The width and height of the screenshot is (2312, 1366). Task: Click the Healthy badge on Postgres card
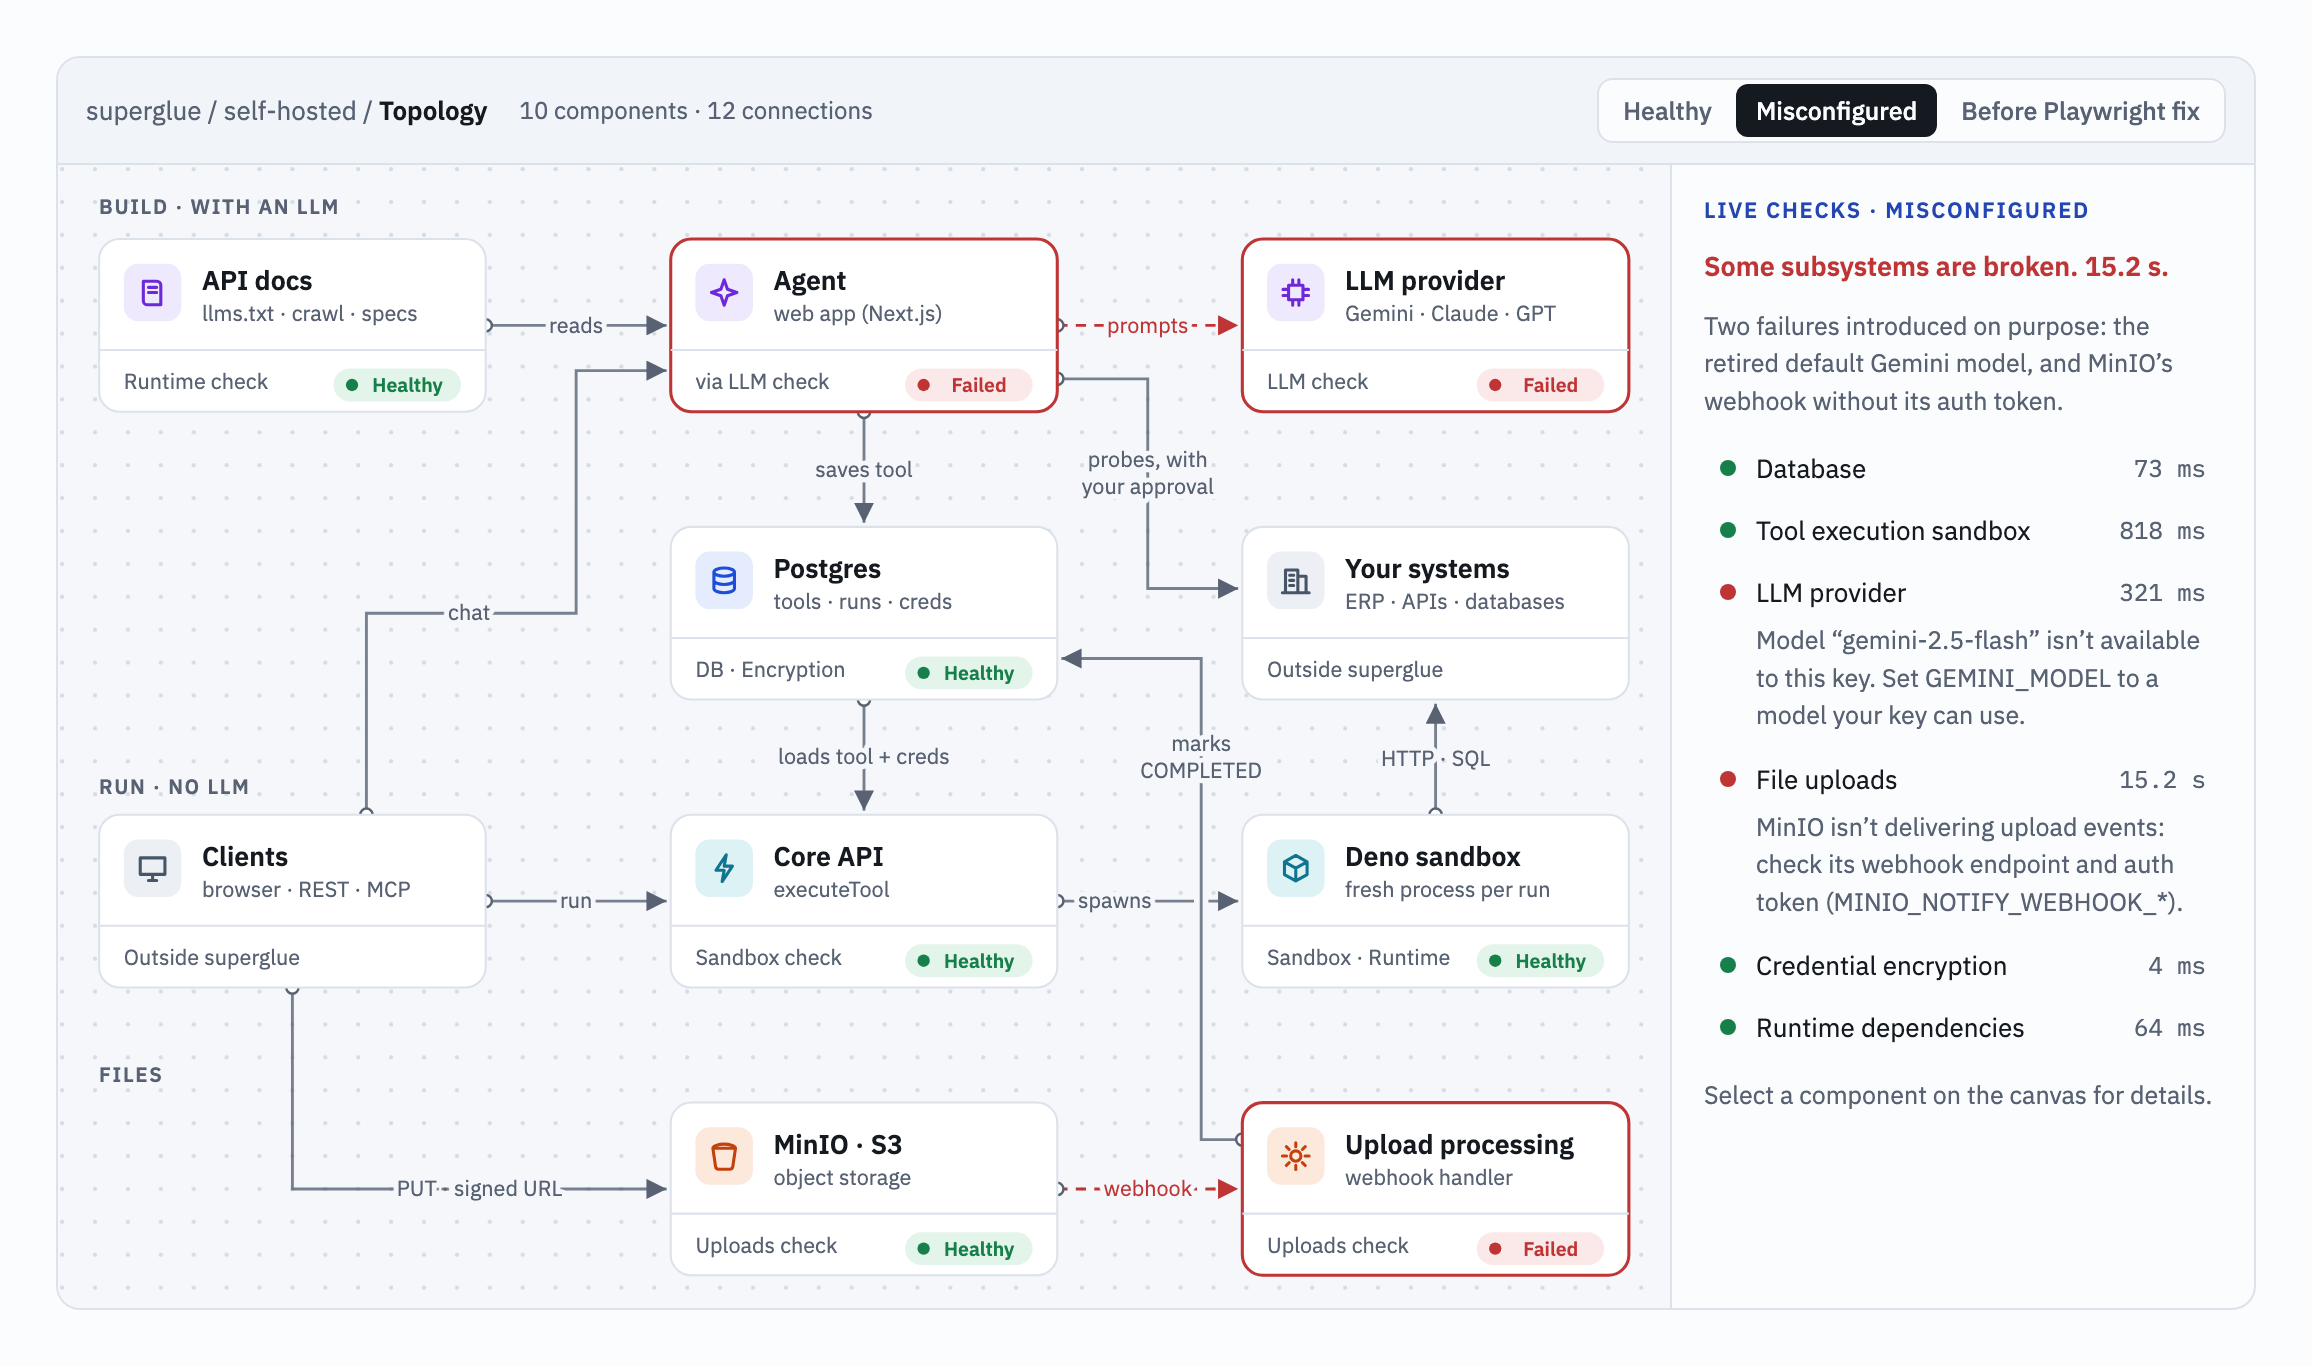(x=968, y=673)
